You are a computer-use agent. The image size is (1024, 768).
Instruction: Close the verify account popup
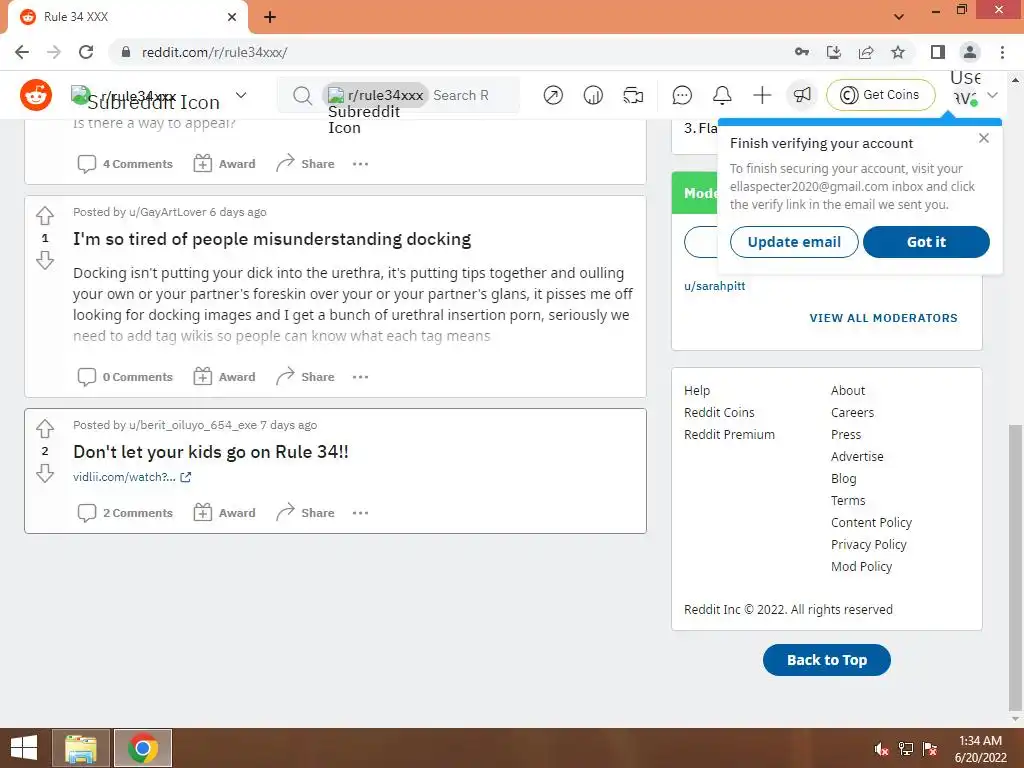(x=984, y=138)
